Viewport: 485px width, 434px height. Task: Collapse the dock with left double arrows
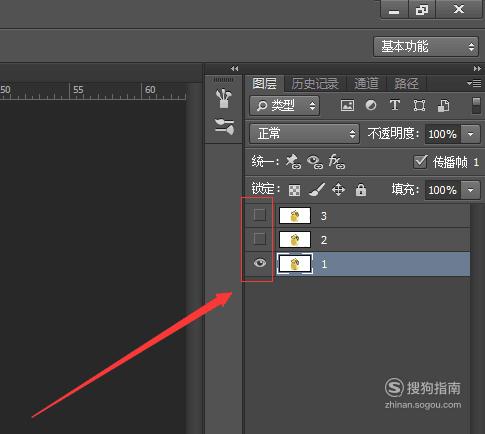pyautogui.click(x=234, y=69)
